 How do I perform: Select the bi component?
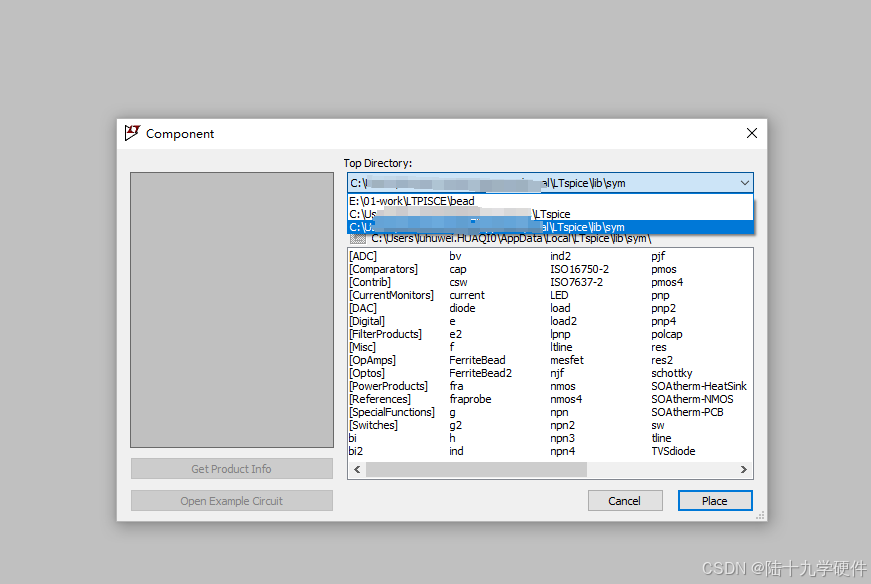352,438
